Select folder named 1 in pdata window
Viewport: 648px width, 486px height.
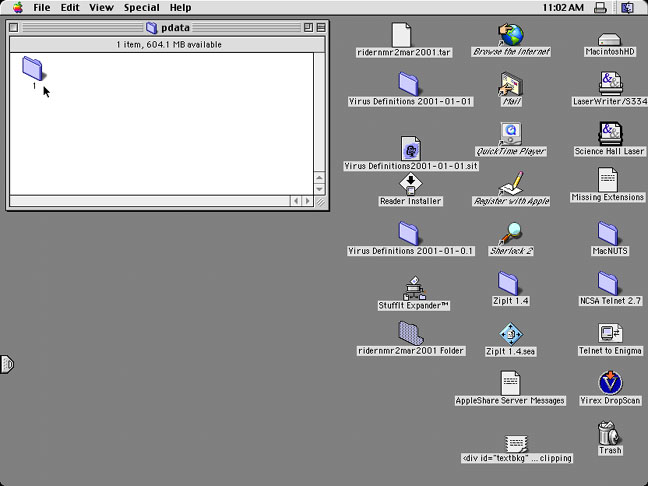pos(33,68)
